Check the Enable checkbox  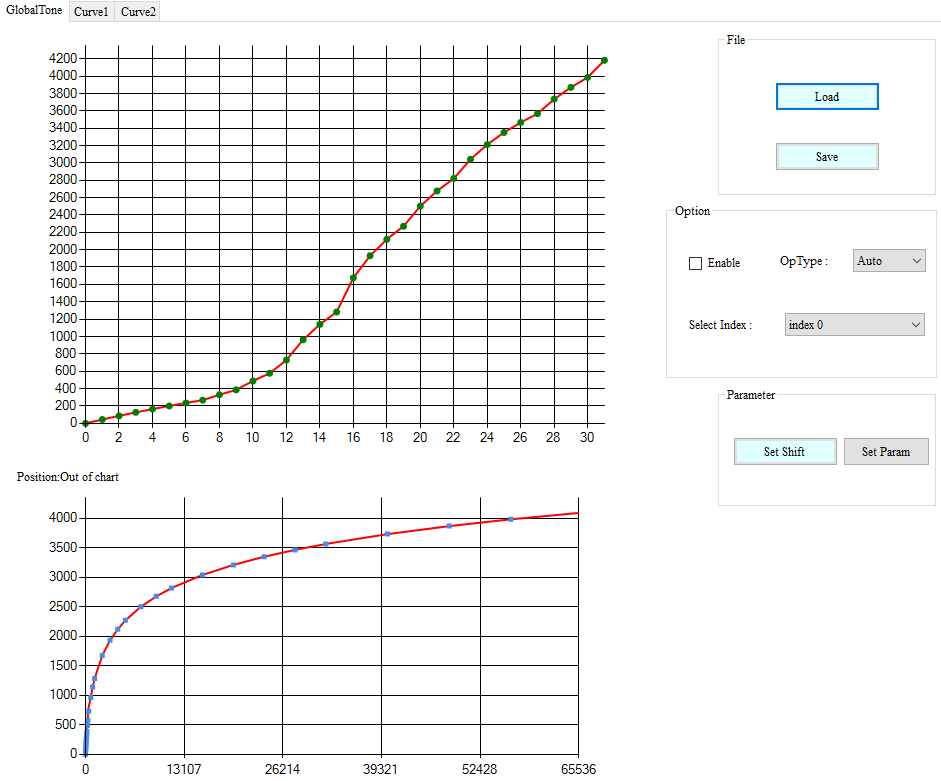pyautogui.click(x=695, y=263)
